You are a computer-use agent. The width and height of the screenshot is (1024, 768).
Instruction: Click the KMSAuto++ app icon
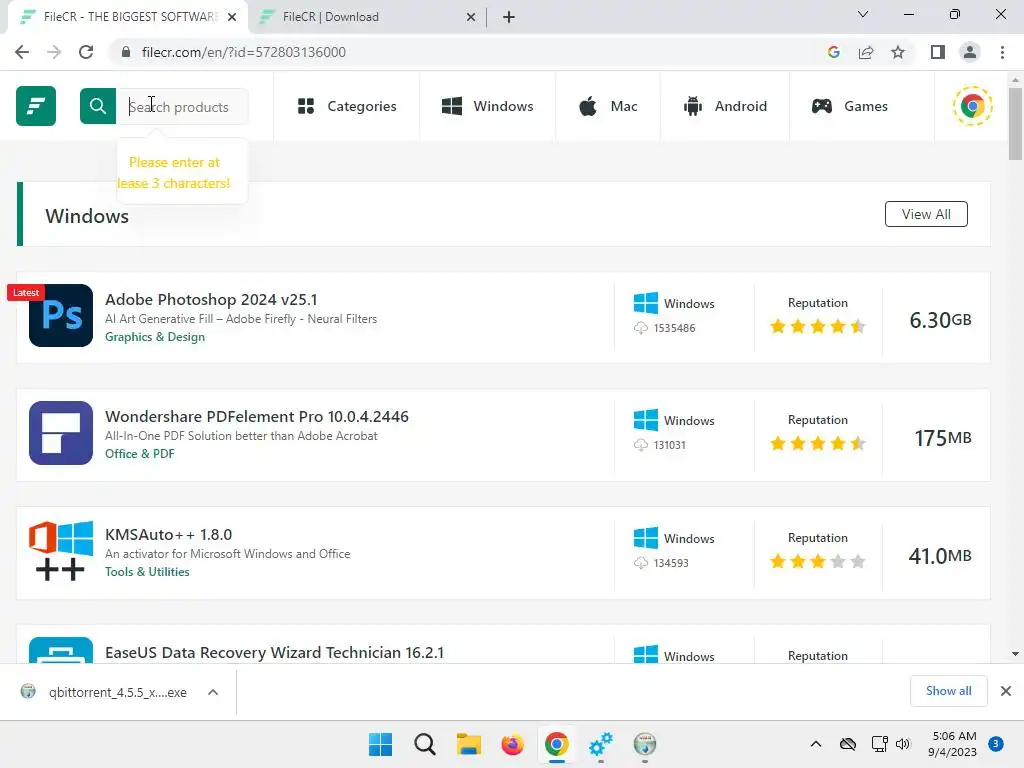(x=61, y=551)
